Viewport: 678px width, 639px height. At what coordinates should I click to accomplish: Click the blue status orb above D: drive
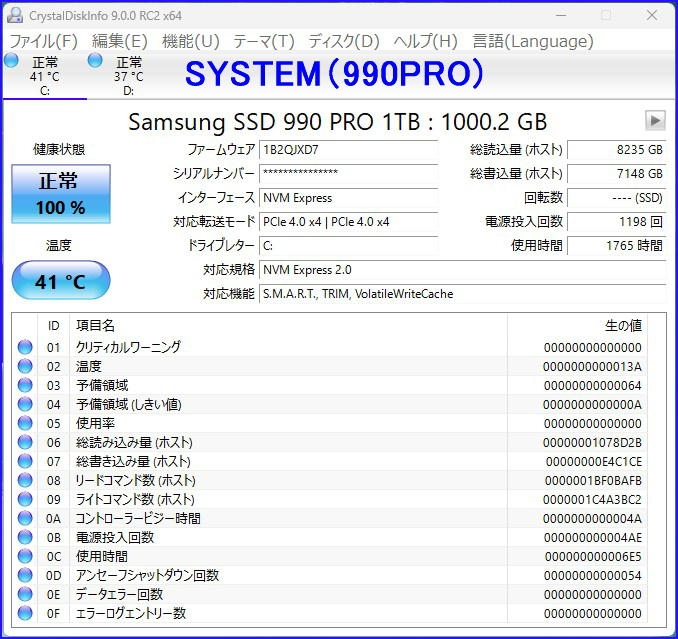95,61
